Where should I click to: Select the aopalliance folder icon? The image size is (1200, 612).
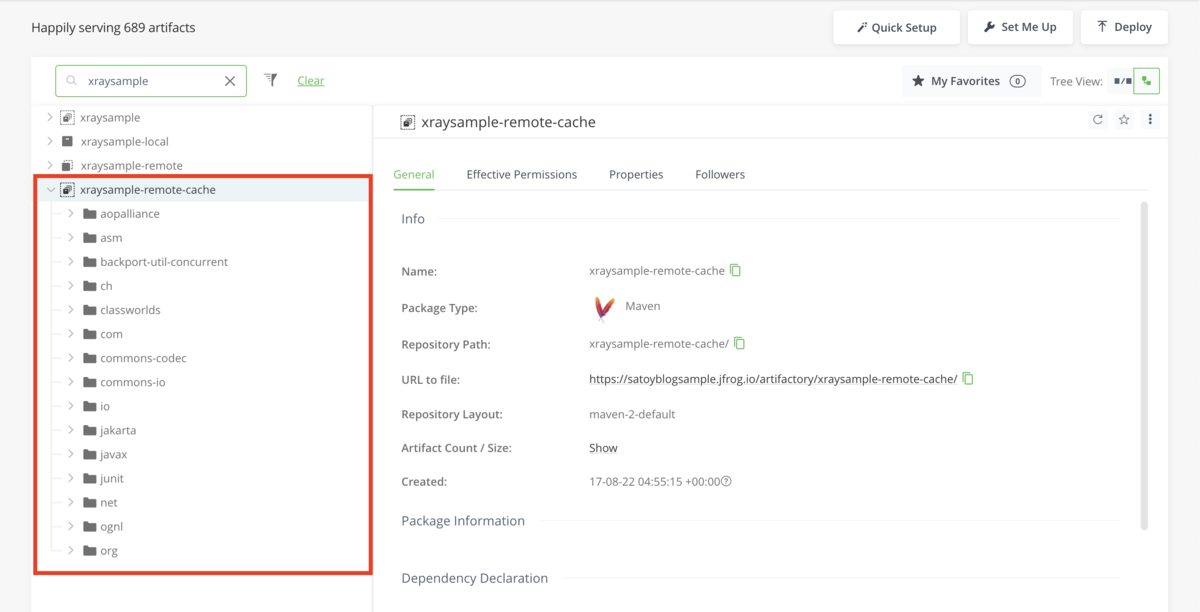[x=90, y=214]
